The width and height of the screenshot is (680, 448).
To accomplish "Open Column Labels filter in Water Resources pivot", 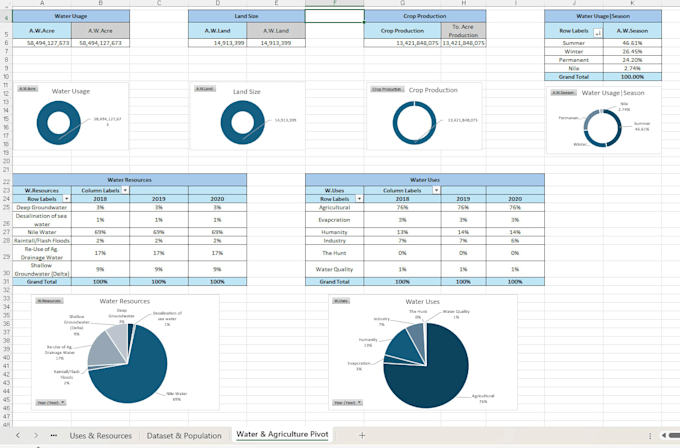I will [x=125, y=190].
